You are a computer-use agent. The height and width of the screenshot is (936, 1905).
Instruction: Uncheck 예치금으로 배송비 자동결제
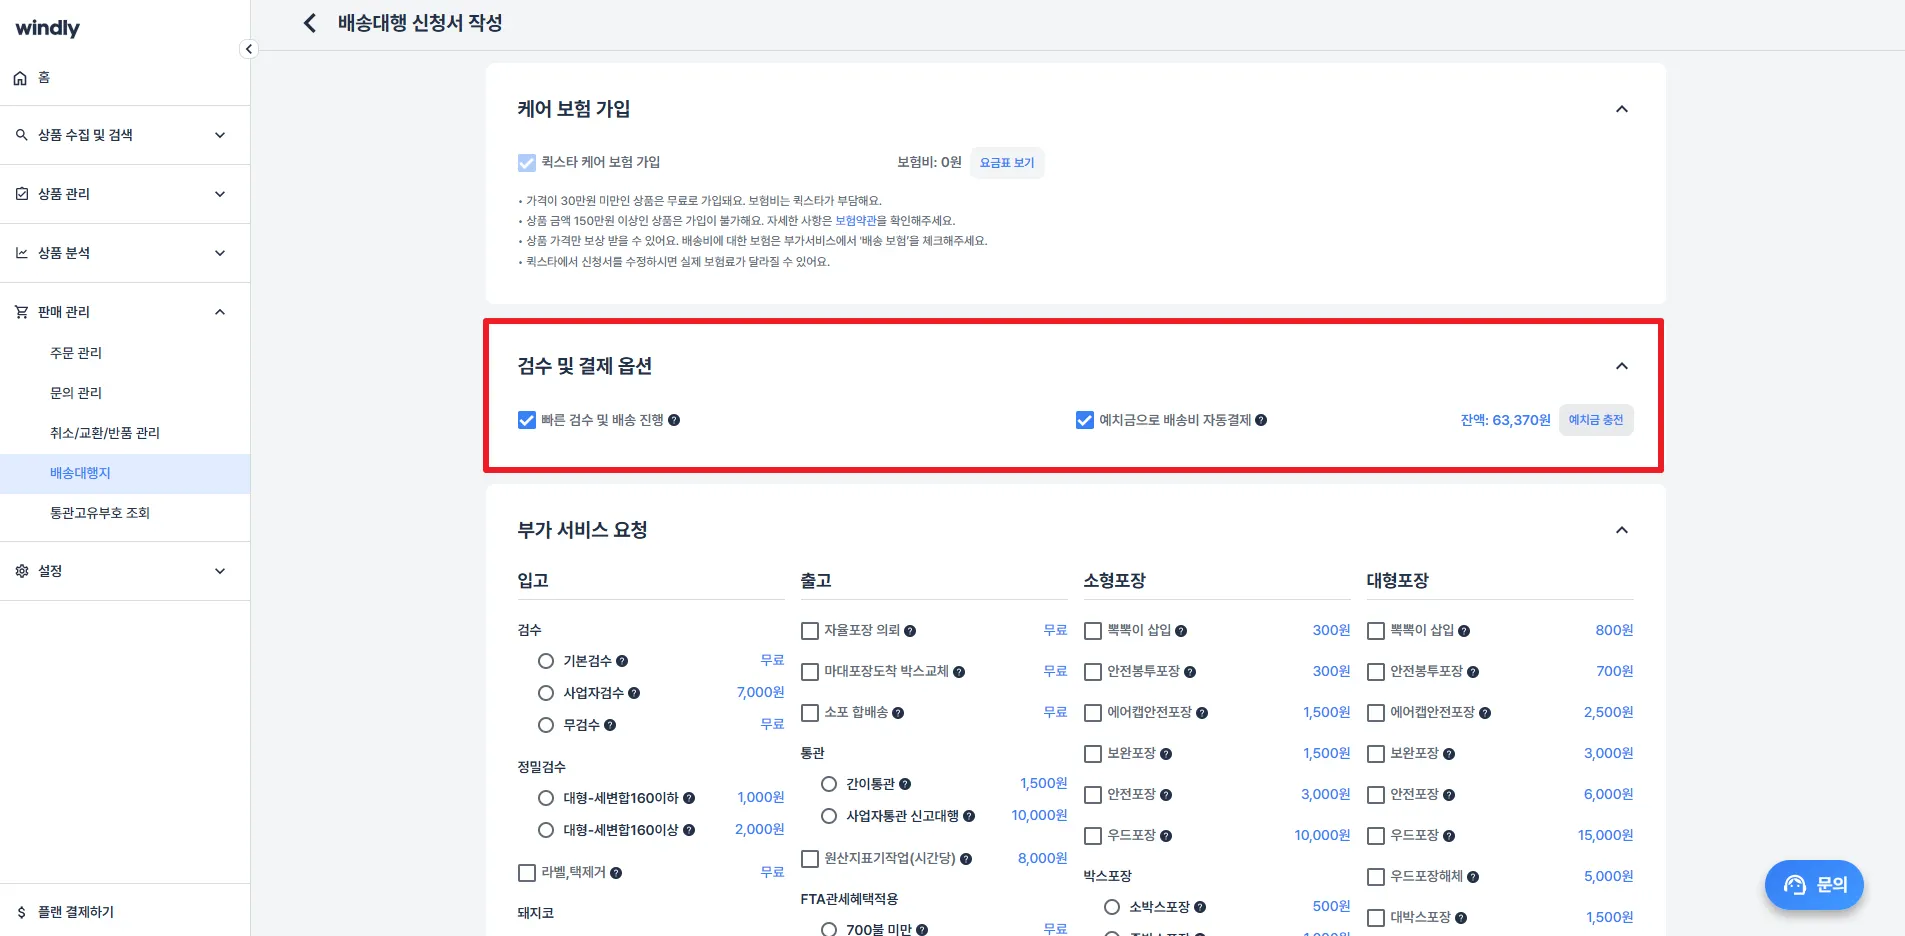click(x=1085, y=420)
